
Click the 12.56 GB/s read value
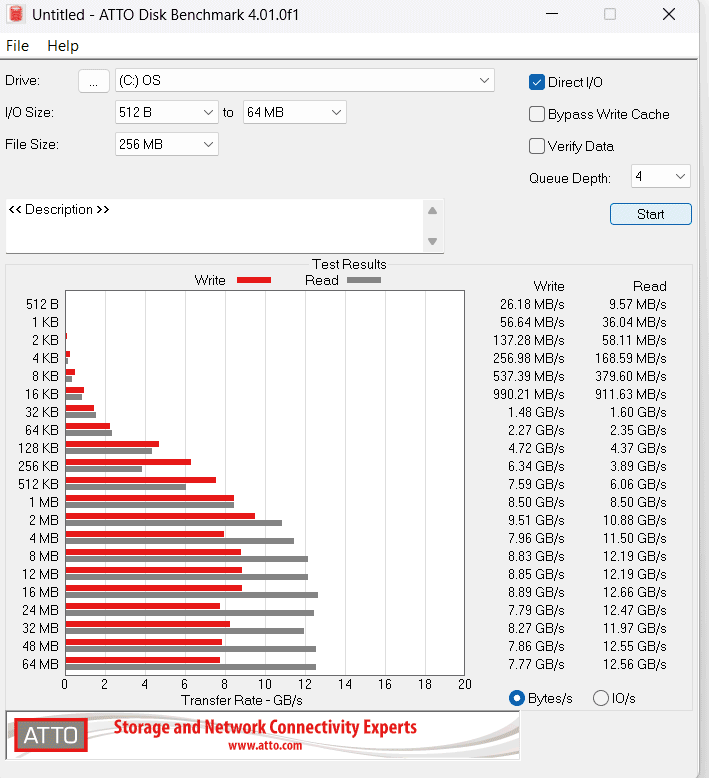coord(635,664)
